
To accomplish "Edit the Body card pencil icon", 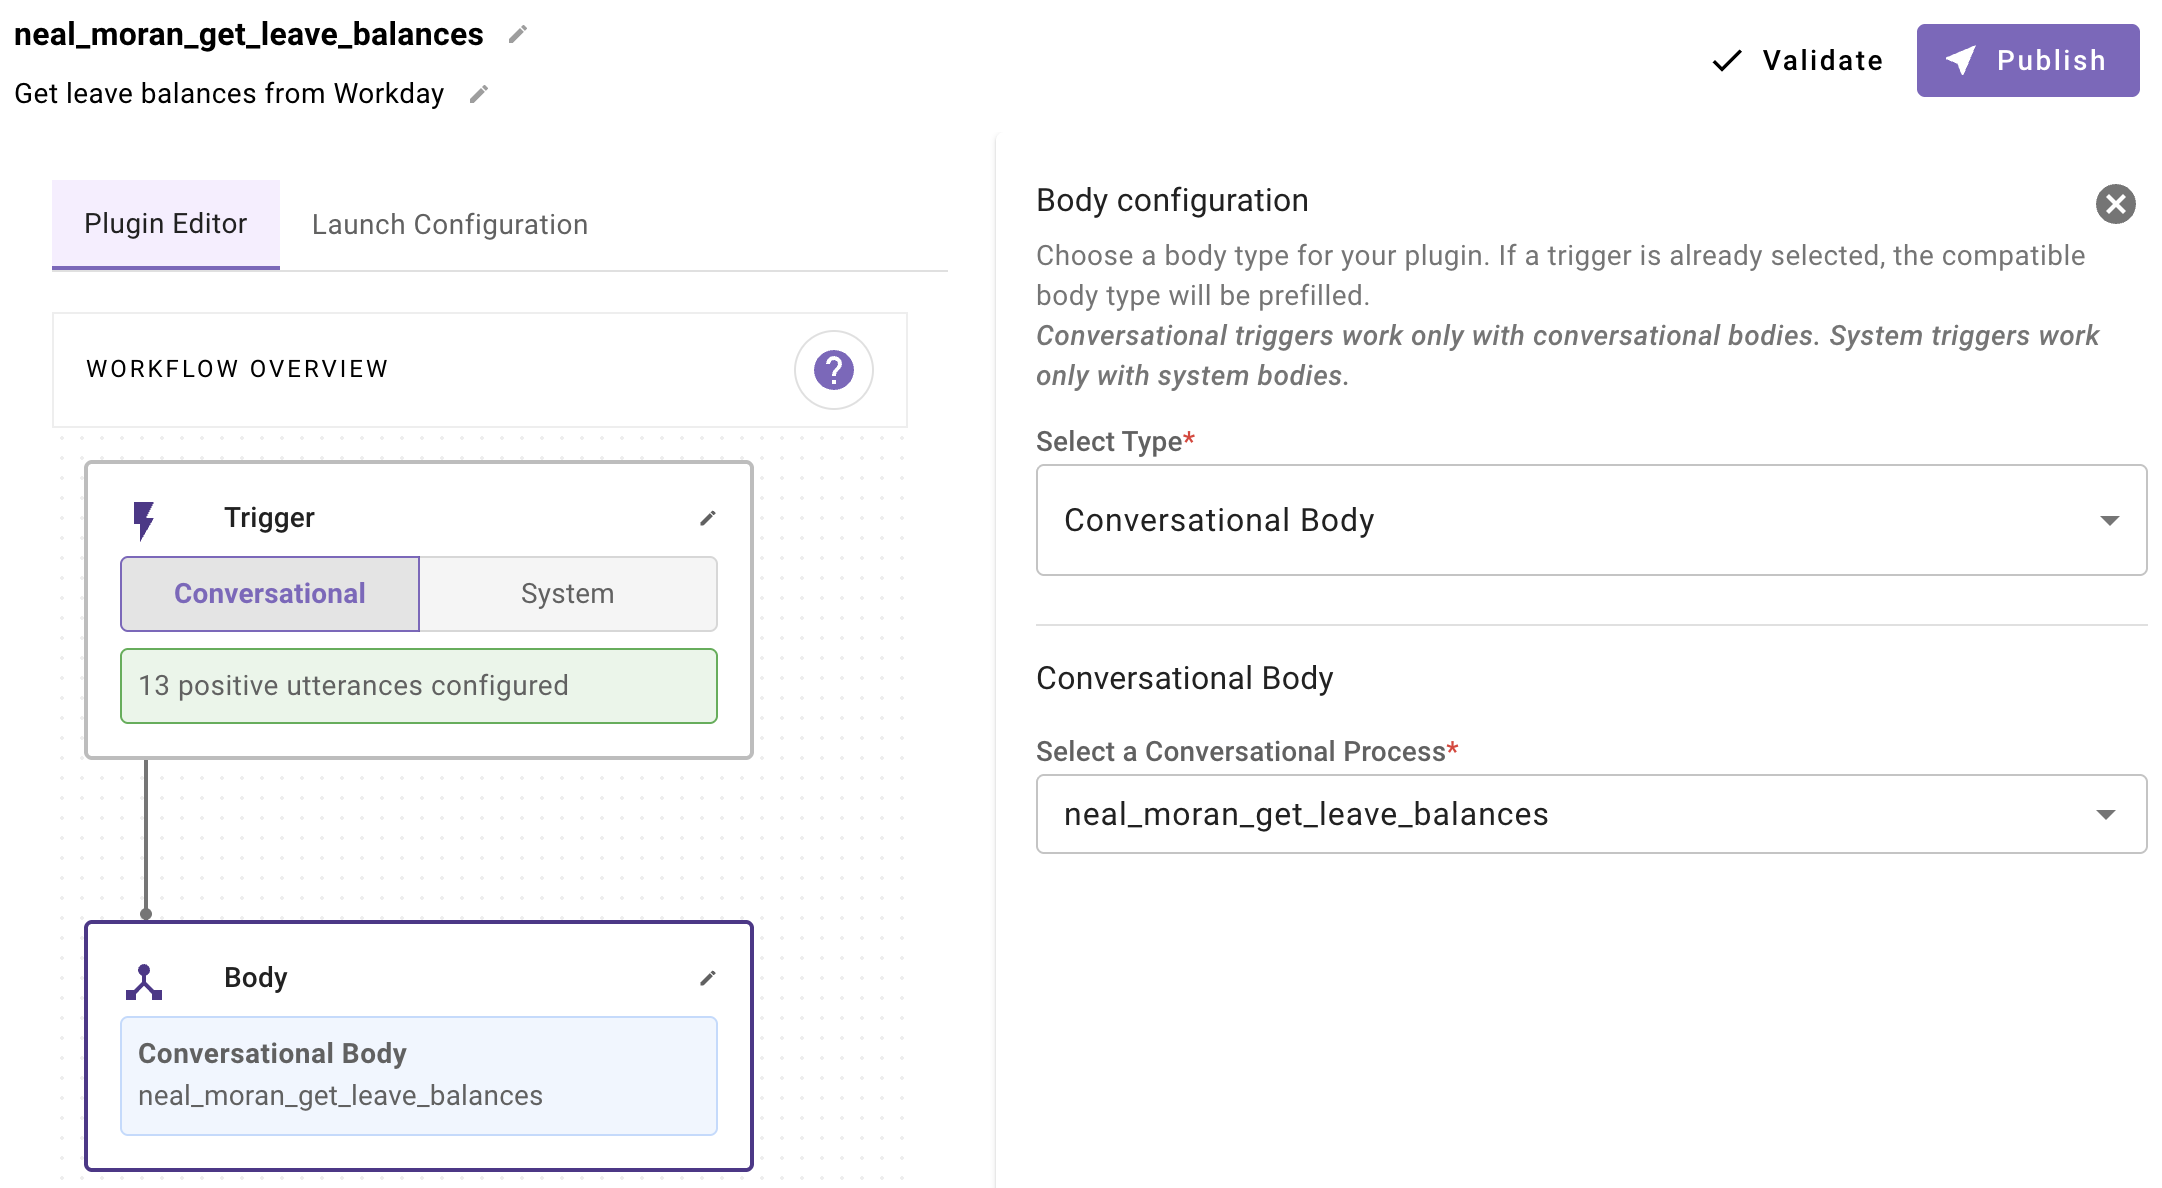I will tap(708, 978).
